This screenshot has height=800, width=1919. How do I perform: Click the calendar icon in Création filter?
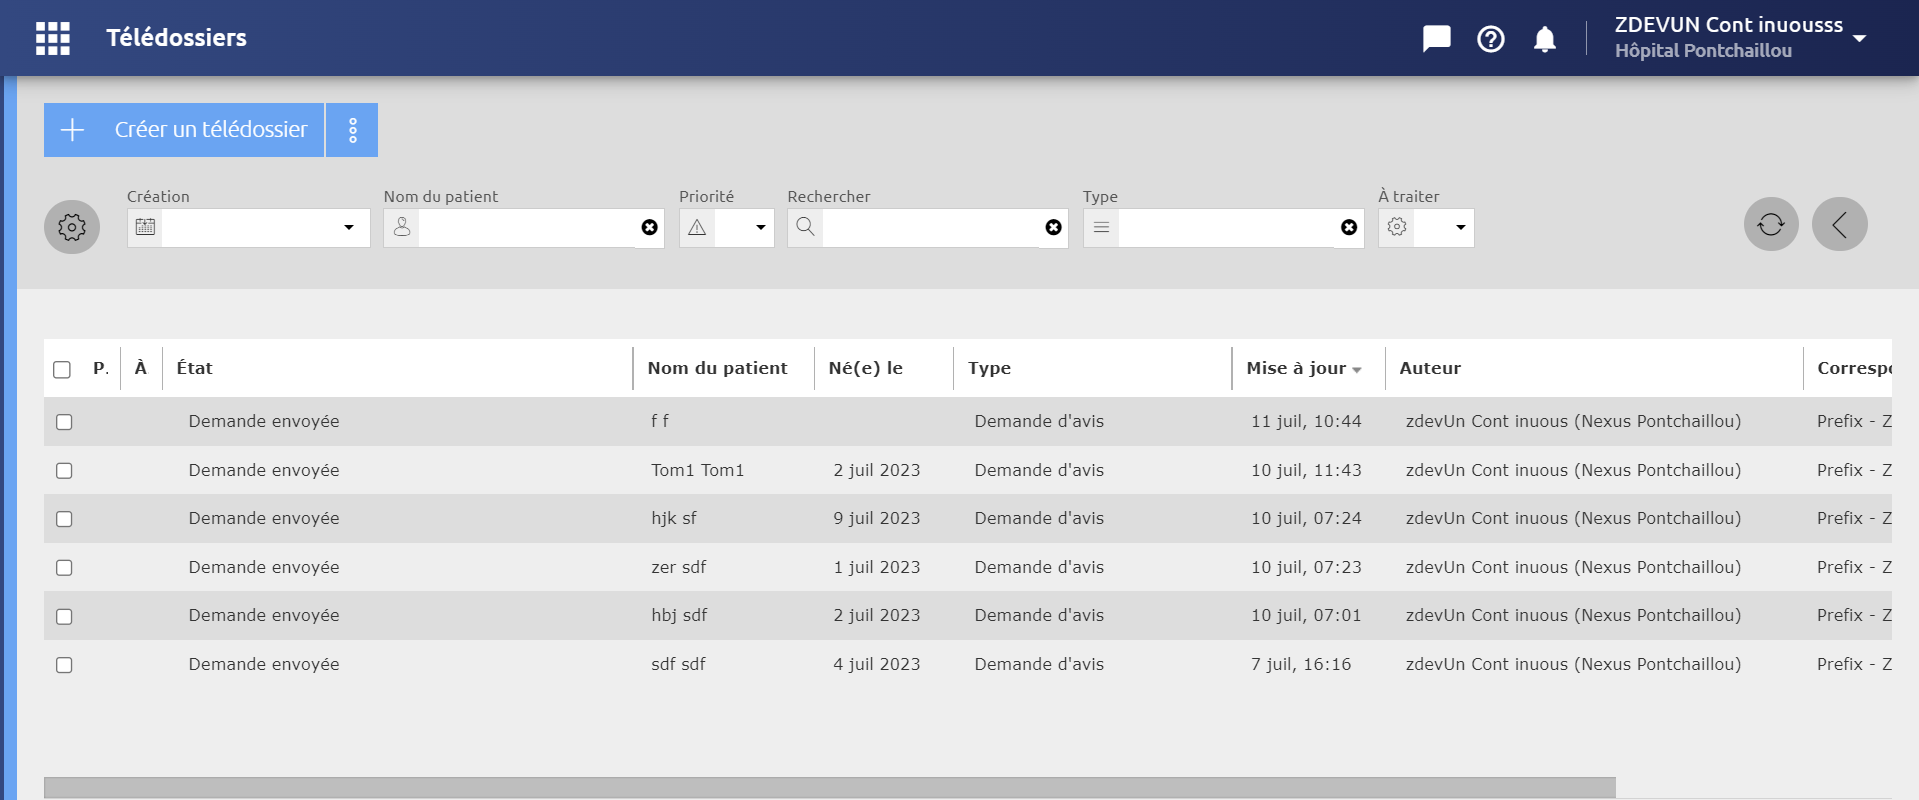pos(145,227)
